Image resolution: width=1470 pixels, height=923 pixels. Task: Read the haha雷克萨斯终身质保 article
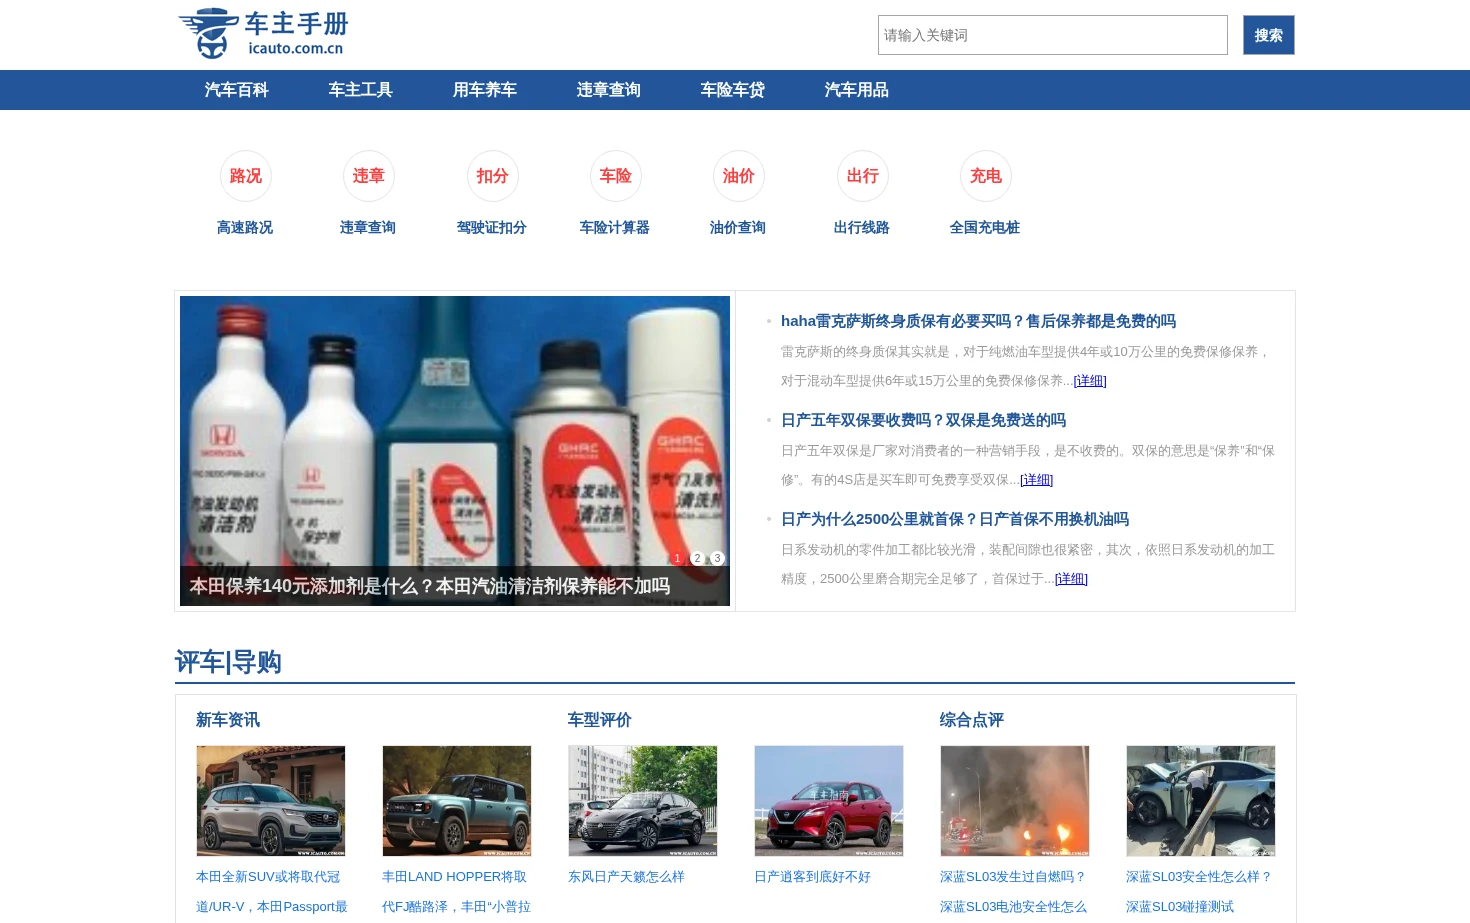click(978, 321)
